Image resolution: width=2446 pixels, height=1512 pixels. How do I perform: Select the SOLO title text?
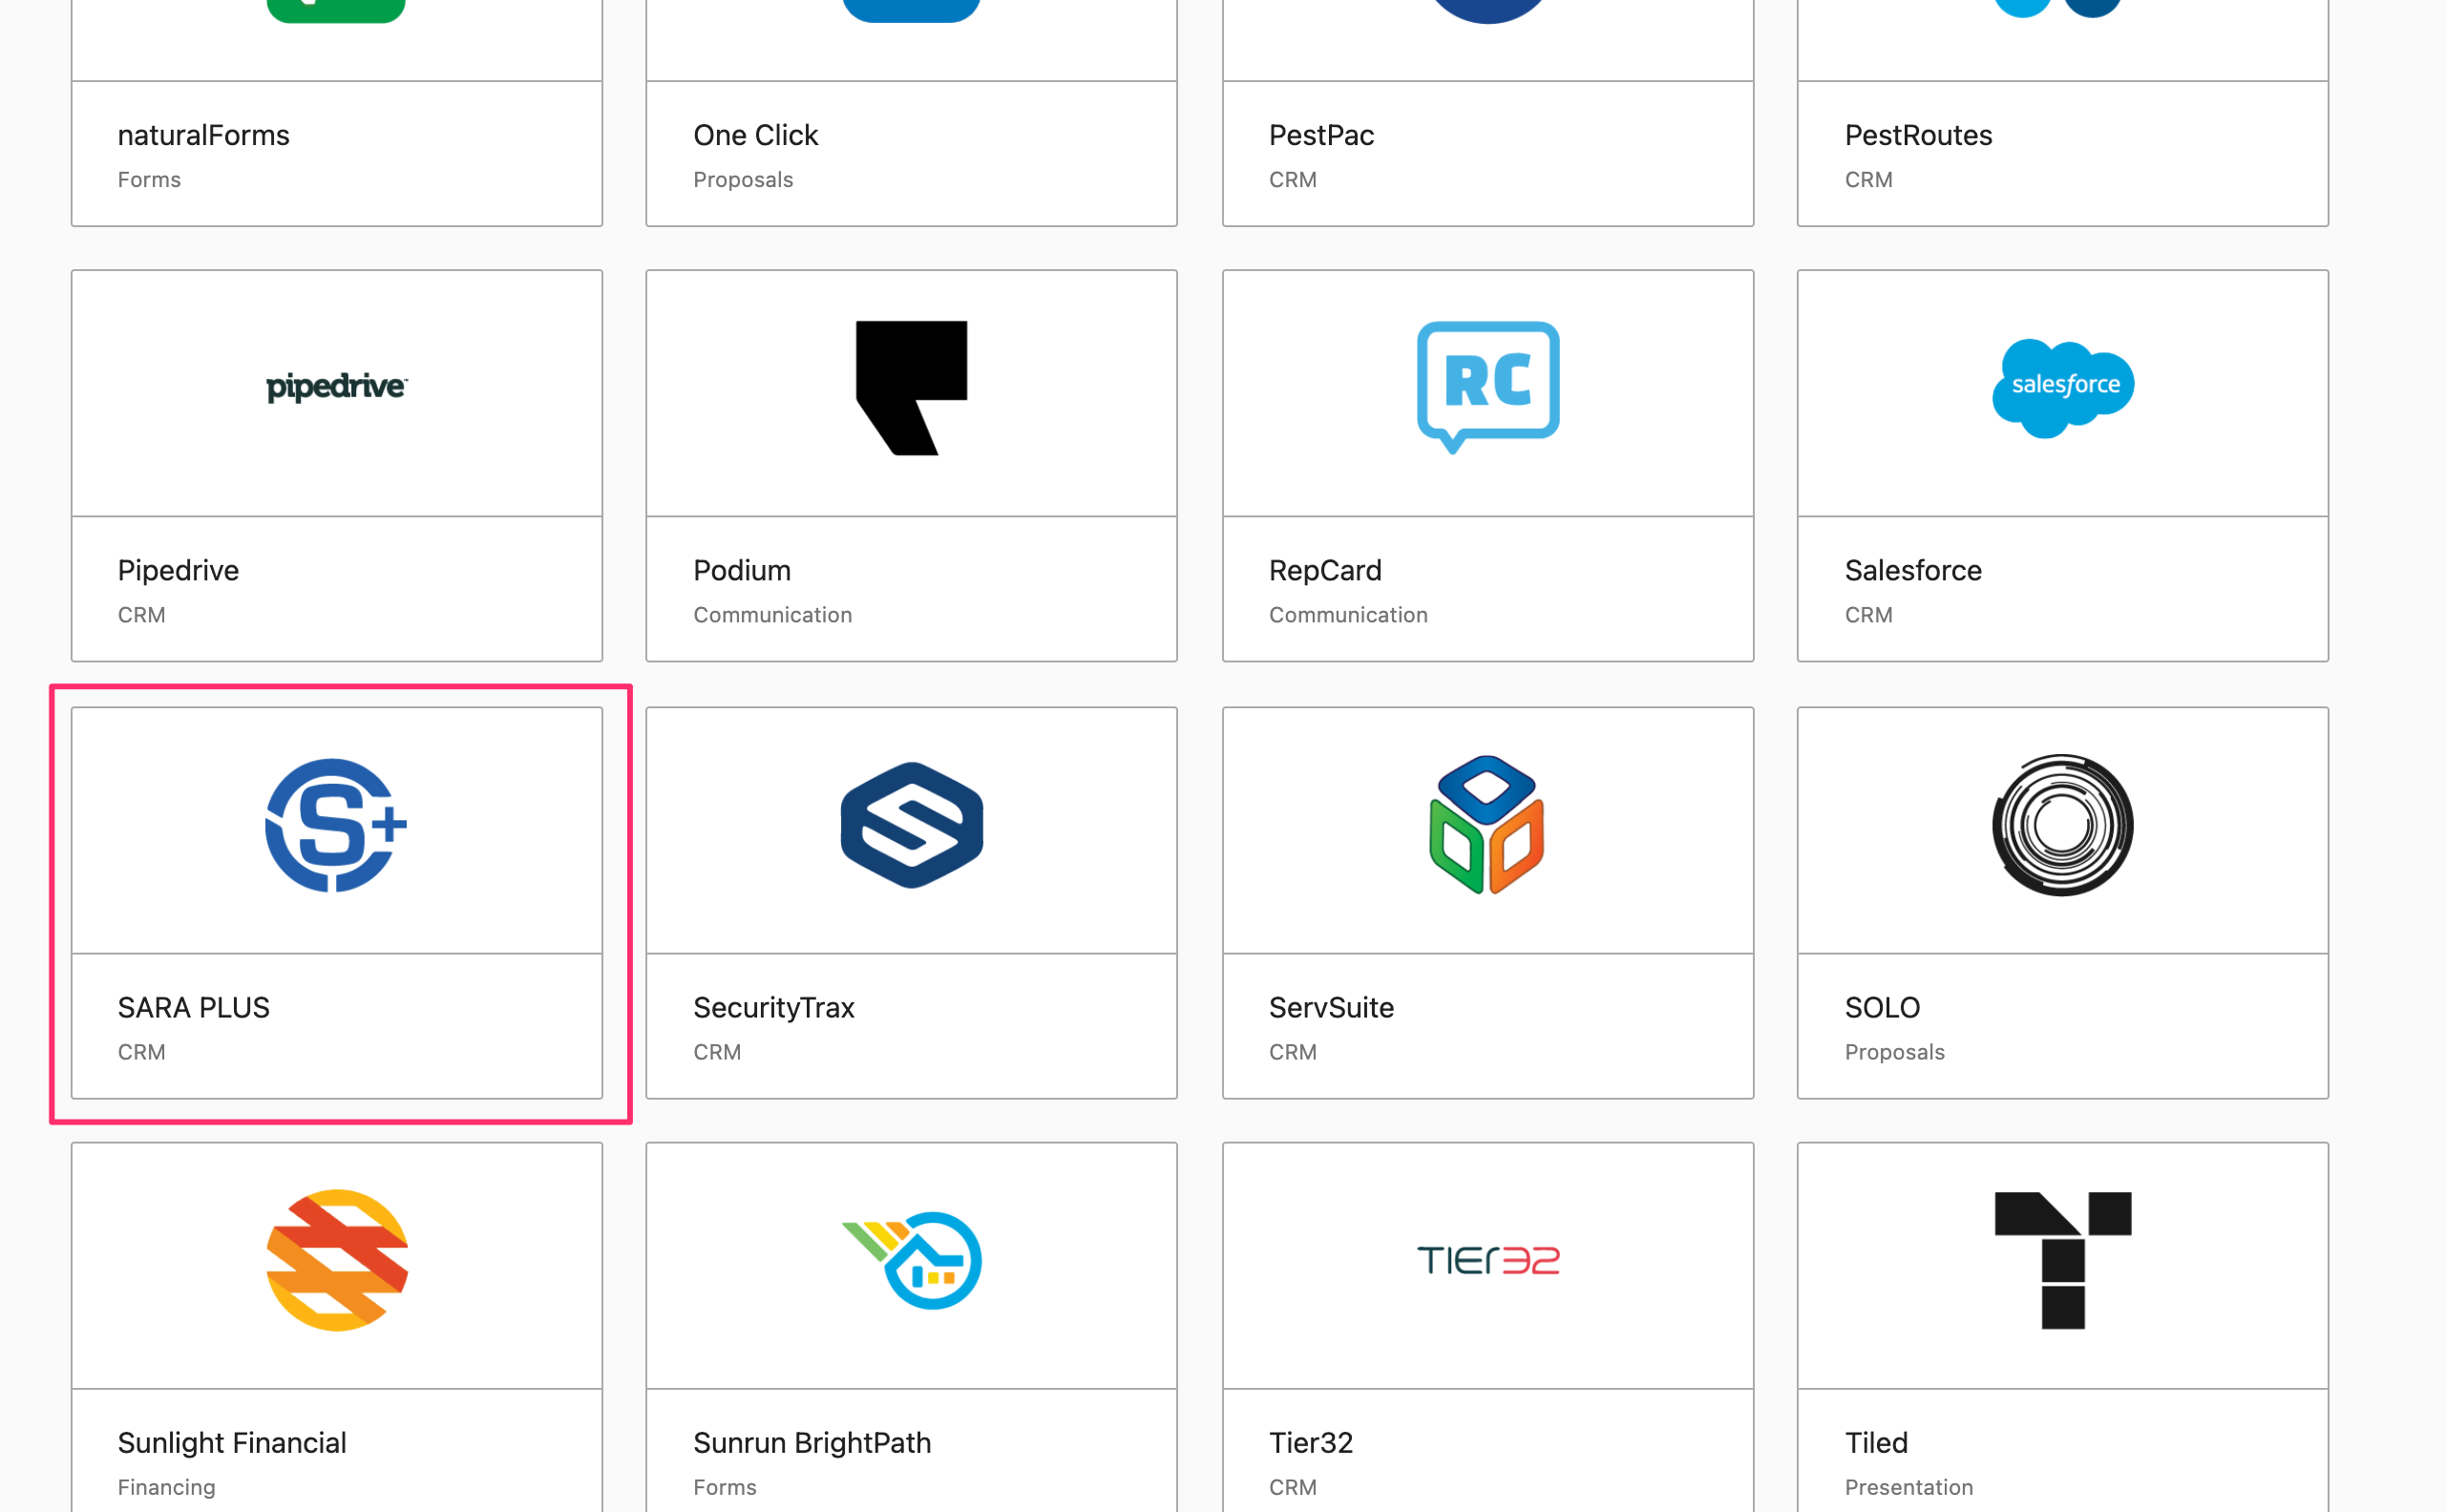pos(1882,1007)
